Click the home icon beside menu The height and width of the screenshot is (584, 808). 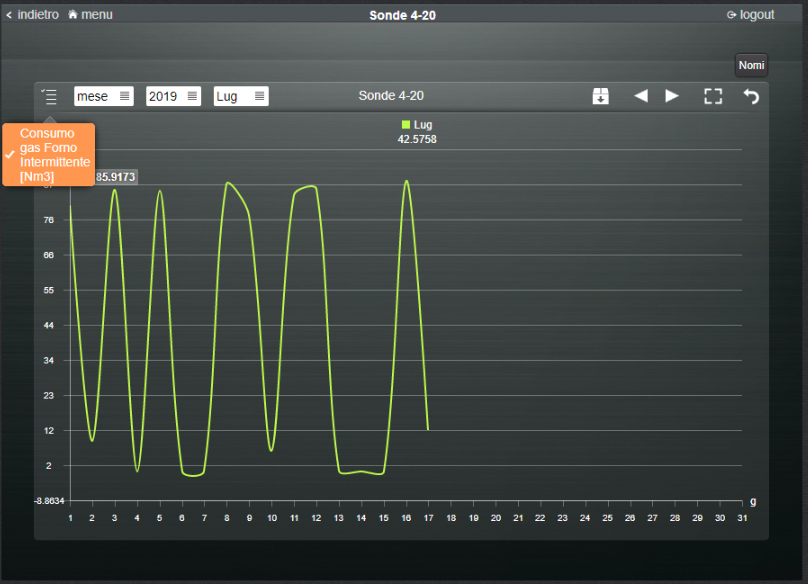(73, 15)
